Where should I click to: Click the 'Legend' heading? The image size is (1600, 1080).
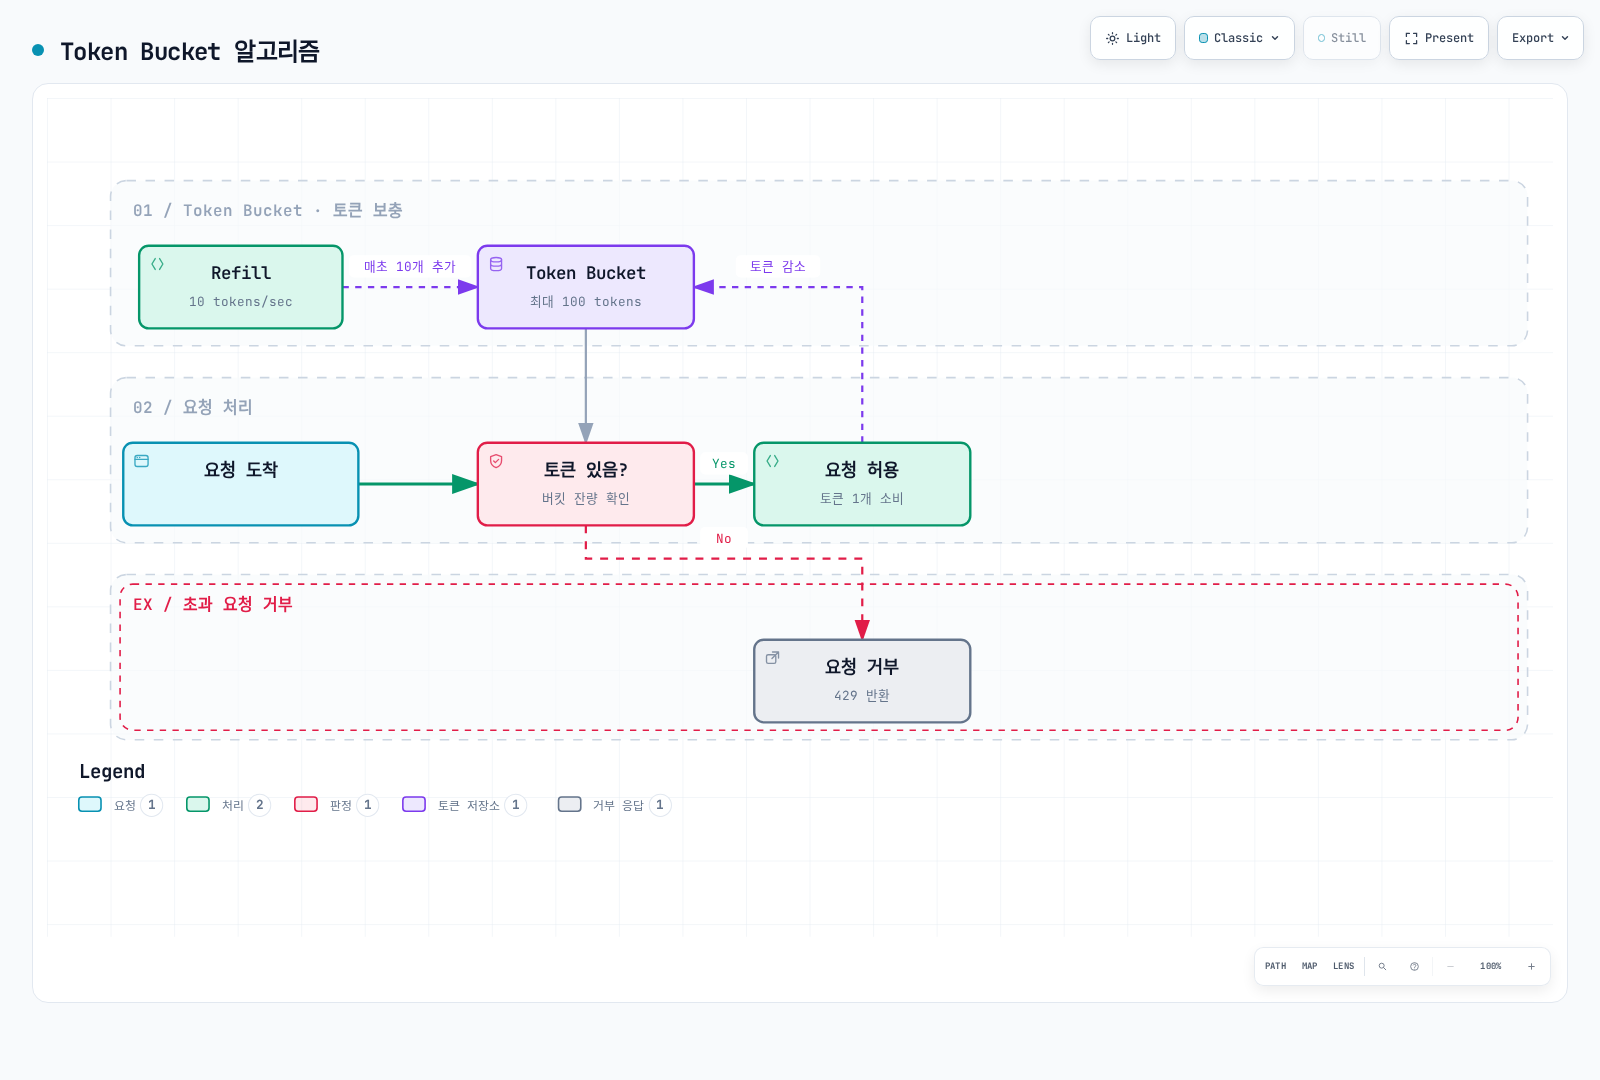coord(112,771)
